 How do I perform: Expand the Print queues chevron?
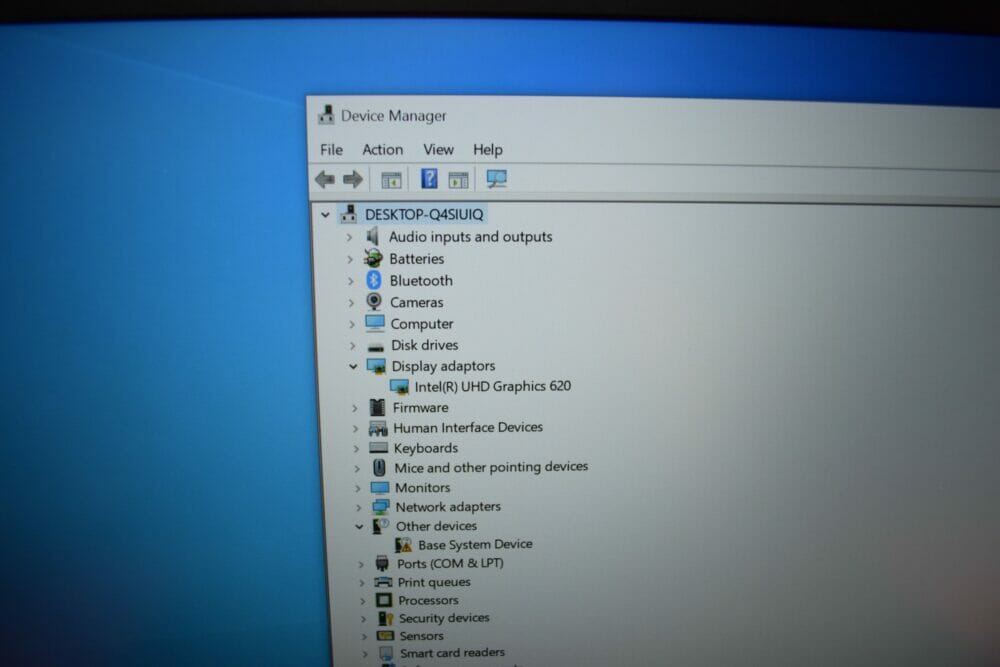(362, 583)
